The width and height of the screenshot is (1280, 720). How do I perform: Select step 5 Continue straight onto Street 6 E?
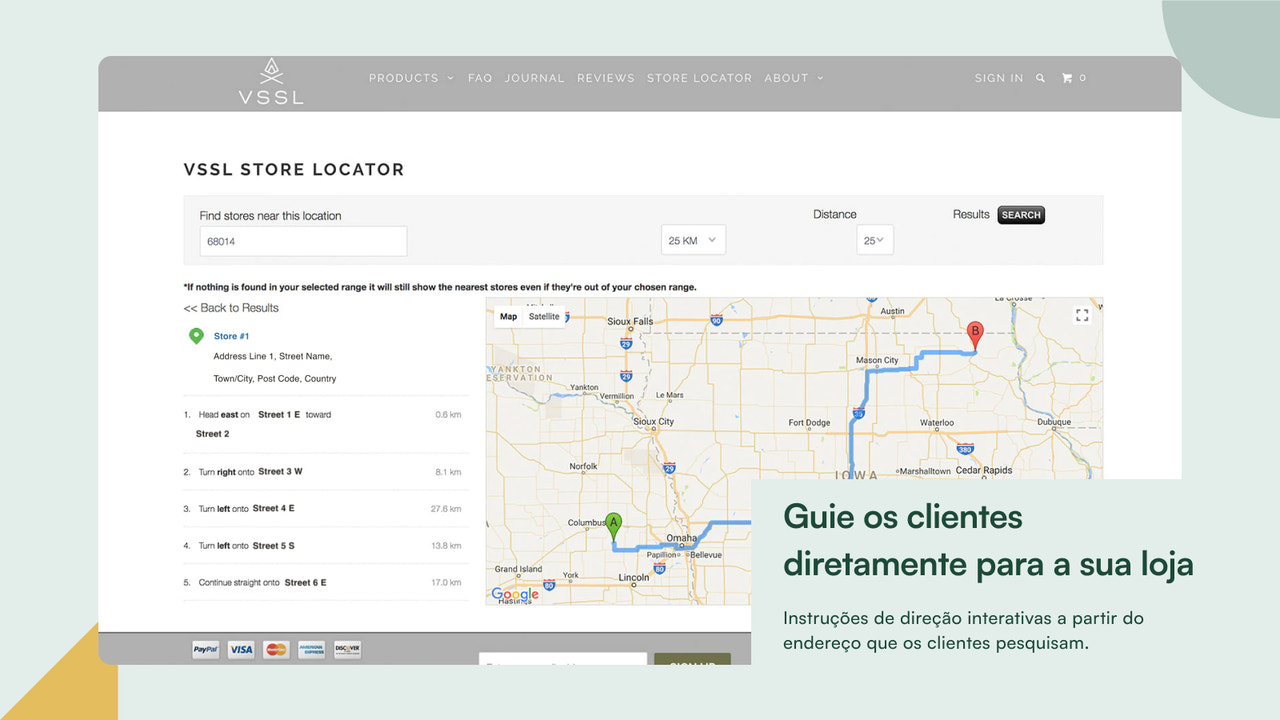point(325,583)
